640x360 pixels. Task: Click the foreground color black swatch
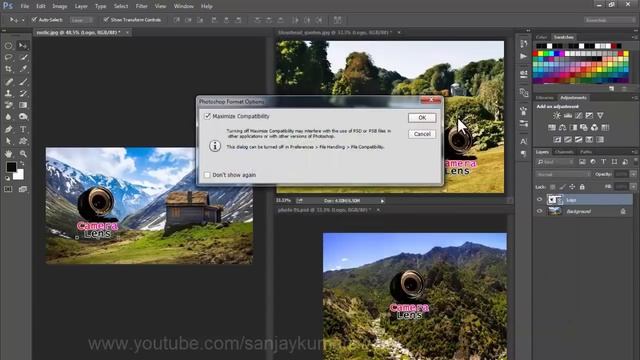11,167
